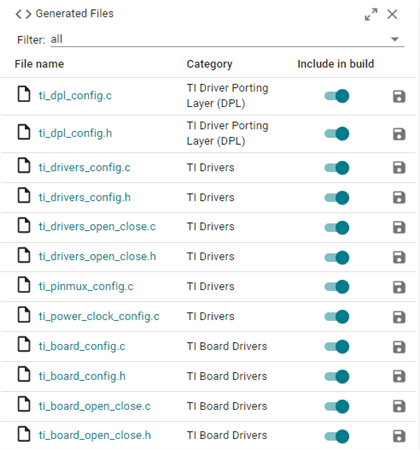Click the Include in build column header
Image resolution: width=420 pixels, height=450 pixels.
[x=336, y=64]
